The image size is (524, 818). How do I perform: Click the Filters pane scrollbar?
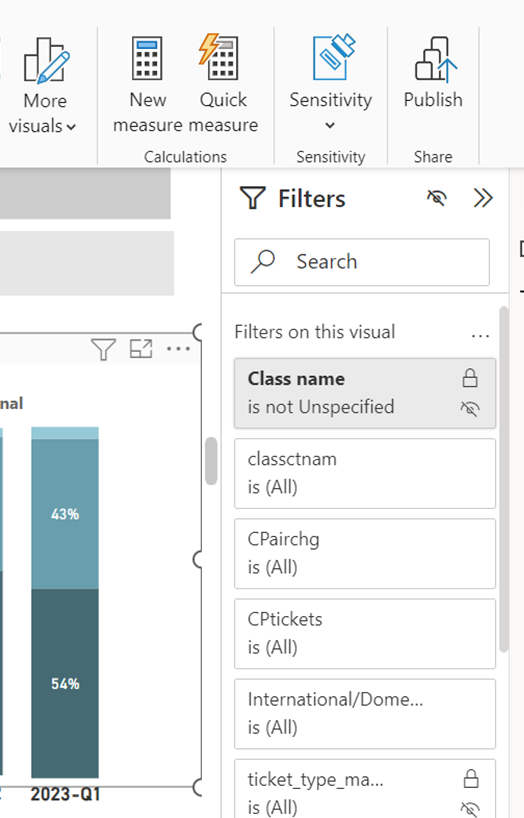[x=504, y=479]
